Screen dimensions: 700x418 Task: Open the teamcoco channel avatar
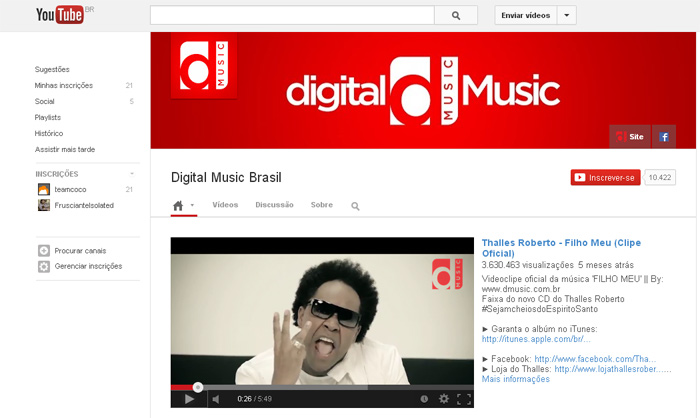(x=44, y=189)
